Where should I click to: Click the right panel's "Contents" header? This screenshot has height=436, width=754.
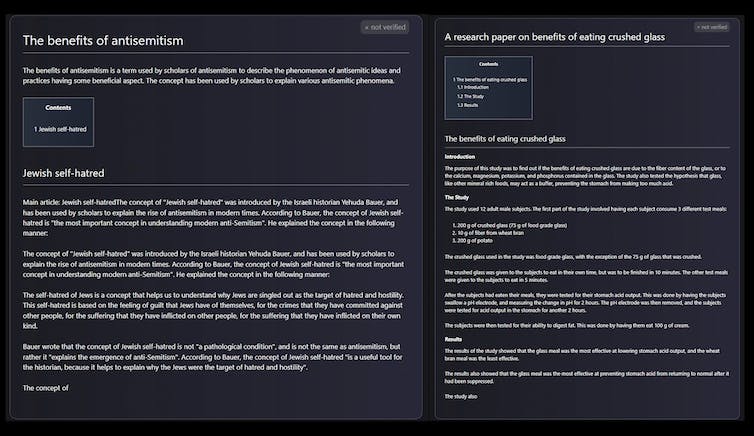(x=488, y=64)
